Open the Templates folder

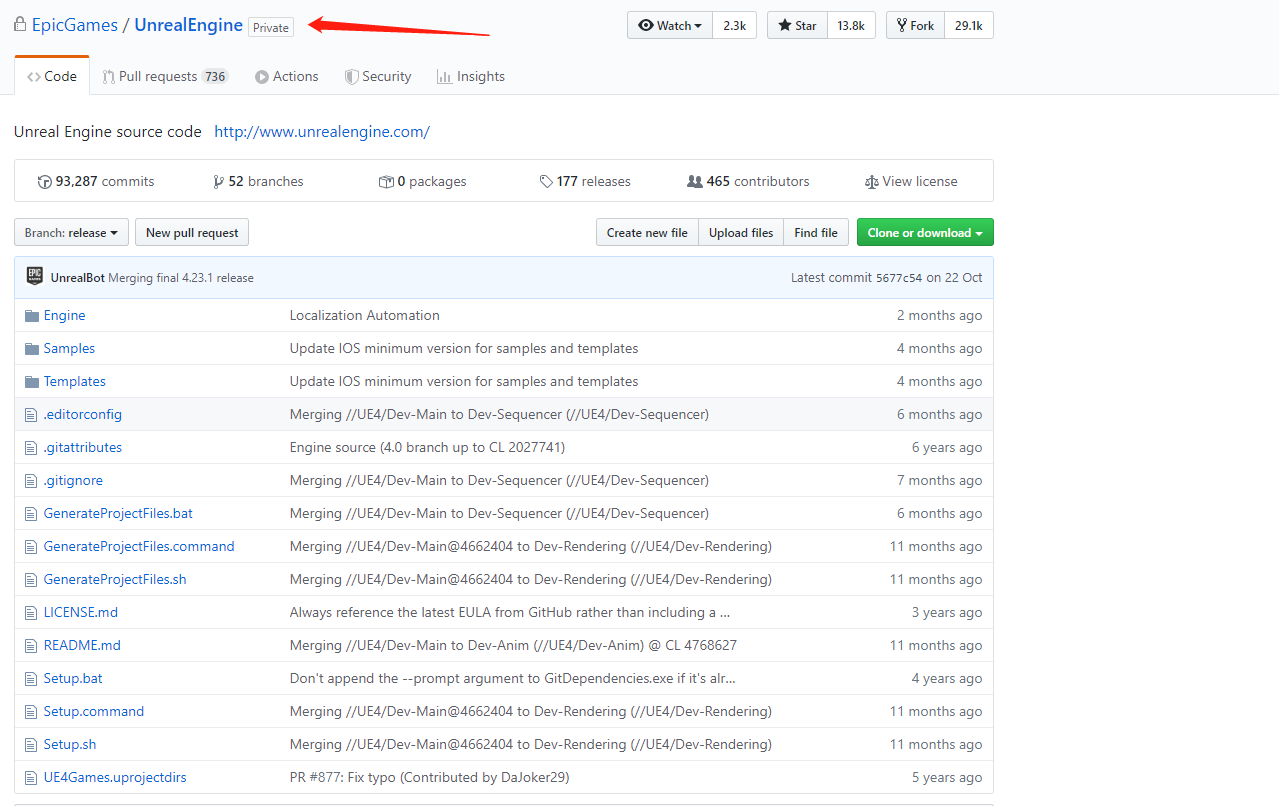point(74,381)
